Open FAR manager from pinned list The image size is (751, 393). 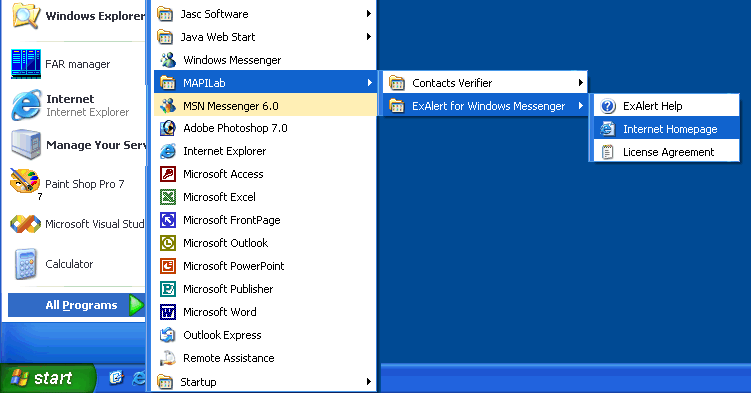[x=77, y=64]
